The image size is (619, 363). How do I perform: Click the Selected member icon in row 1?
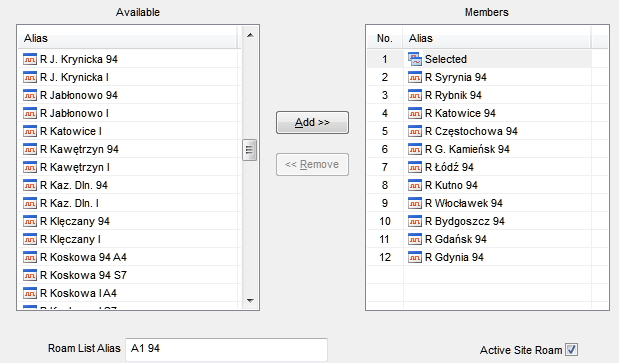coord(415,59)
